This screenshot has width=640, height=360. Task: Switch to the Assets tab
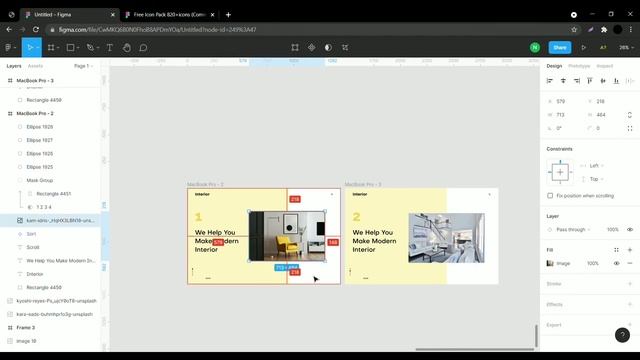(x=35, y=66)
